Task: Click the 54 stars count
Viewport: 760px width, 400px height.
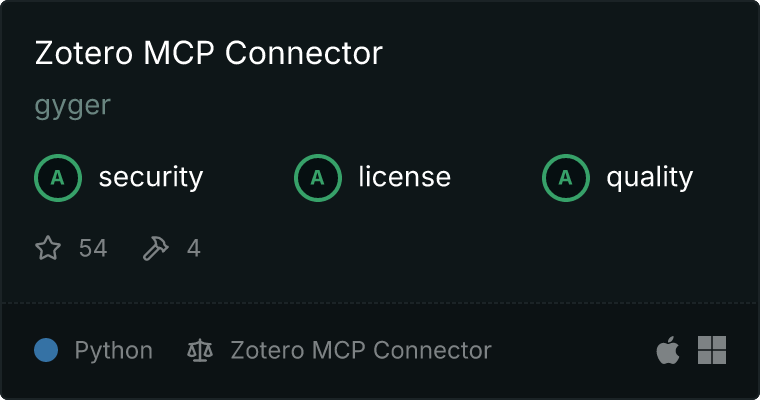Action: pyautogui.click(x=93, y=248)
